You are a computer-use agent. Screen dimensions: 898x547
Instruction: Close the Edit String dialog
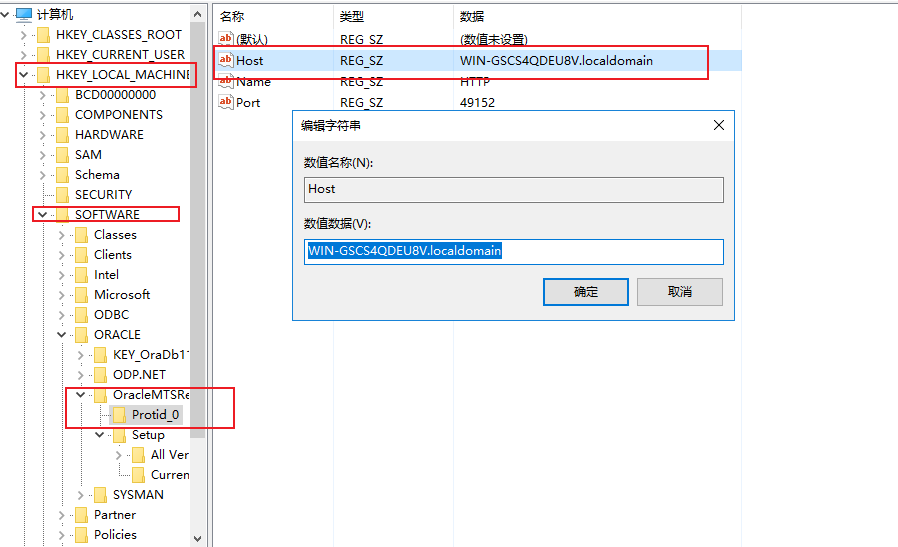tap(718, 126)
